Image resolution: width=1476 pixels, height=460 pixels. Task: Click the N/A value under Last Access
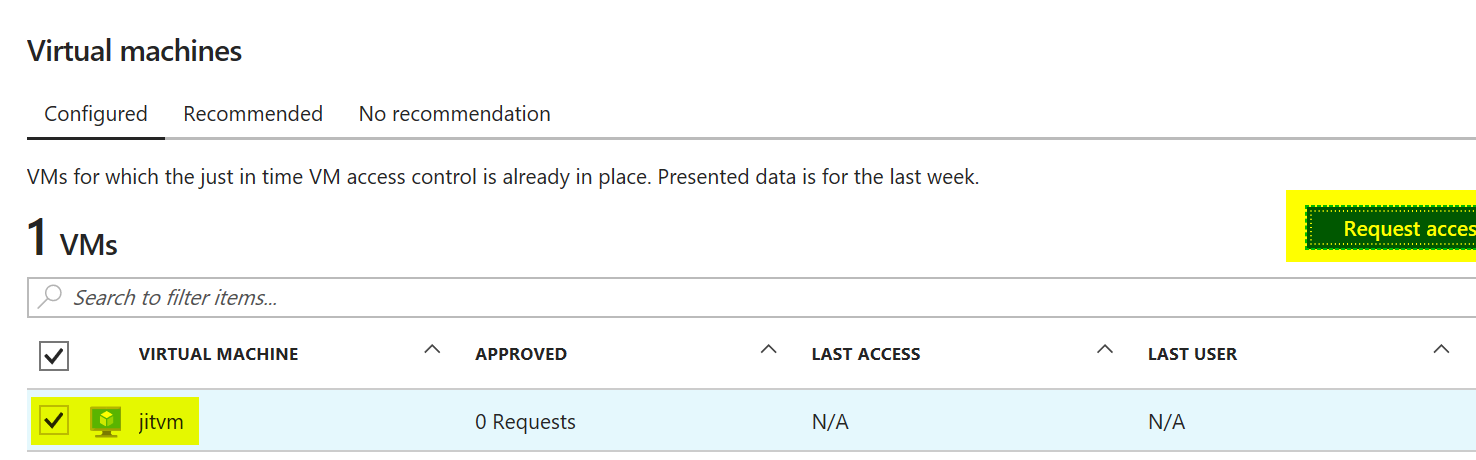(830, 422)
